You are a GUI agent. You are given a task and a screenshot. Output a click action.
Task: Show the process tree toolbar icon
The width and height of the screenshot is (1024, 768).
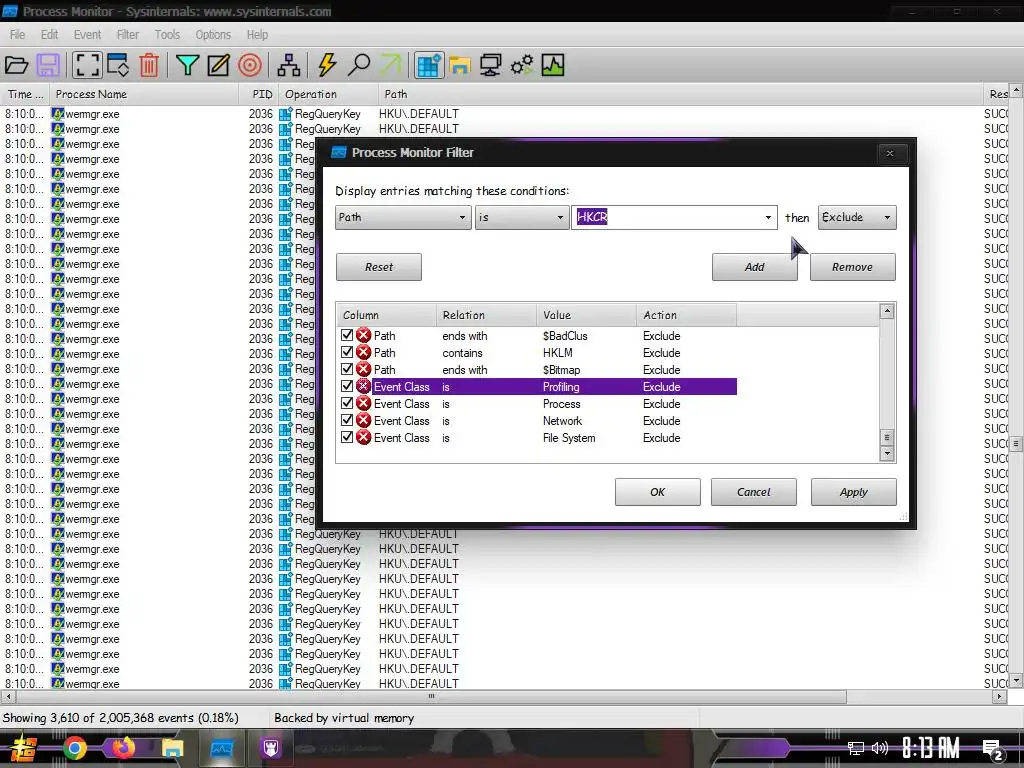[289, 65]
